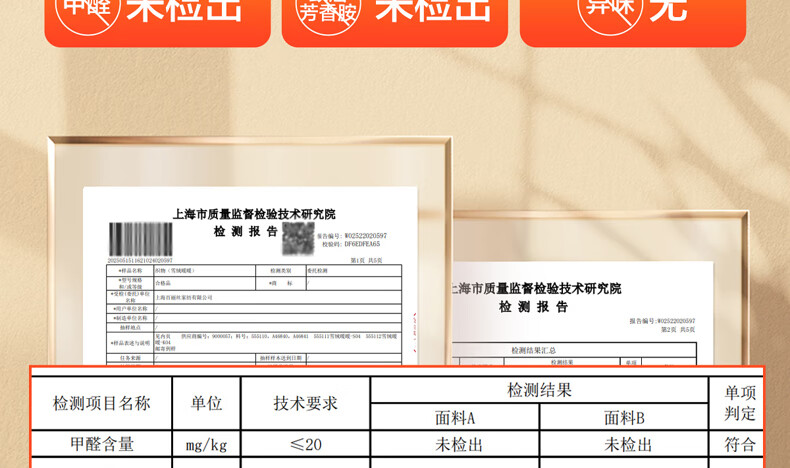The width and height of the screenshot is (790, 468).
Task: Click the 单项判定 table header
Action: click(740, 403)
